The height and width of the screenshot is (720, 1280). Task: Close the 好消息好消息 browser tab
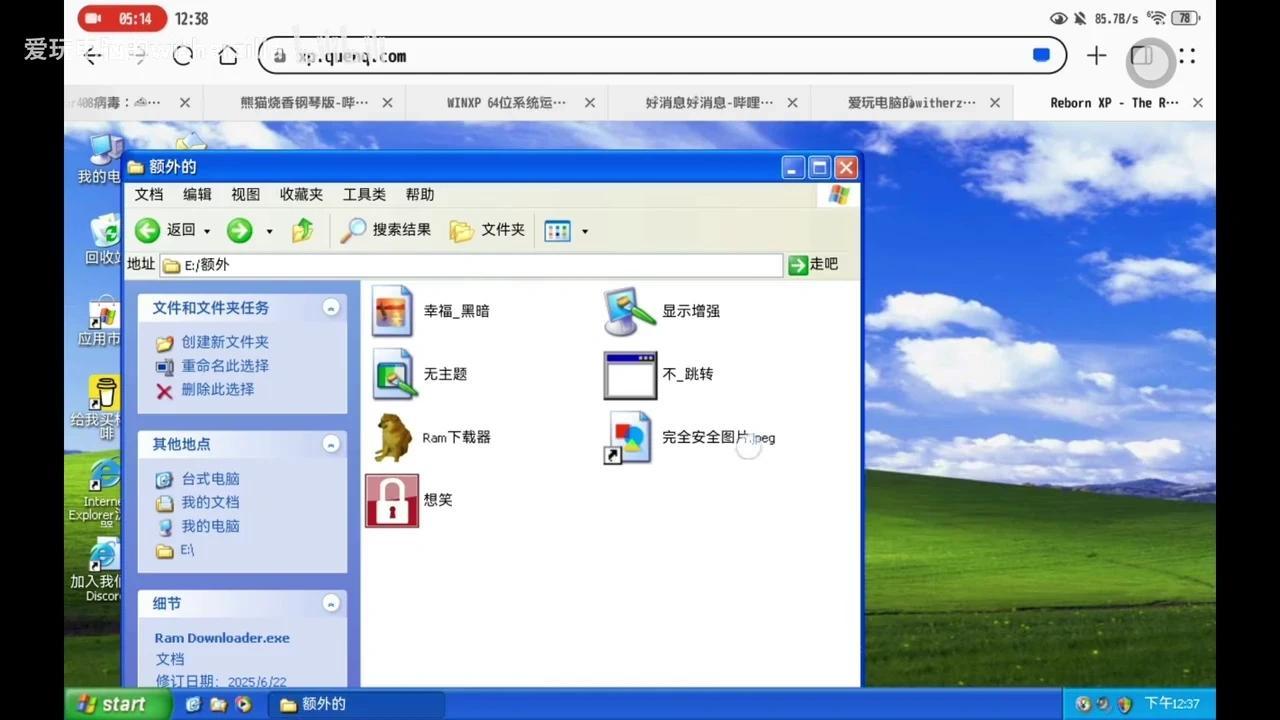click(792, 102)
